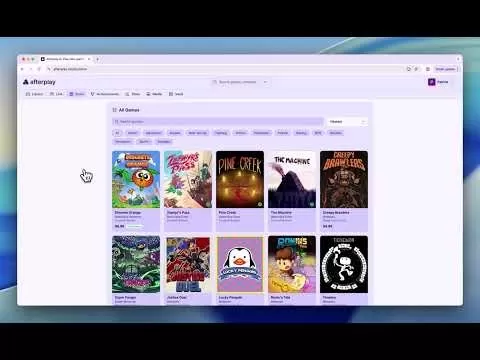Open the orange character game cover

[136, 179]
